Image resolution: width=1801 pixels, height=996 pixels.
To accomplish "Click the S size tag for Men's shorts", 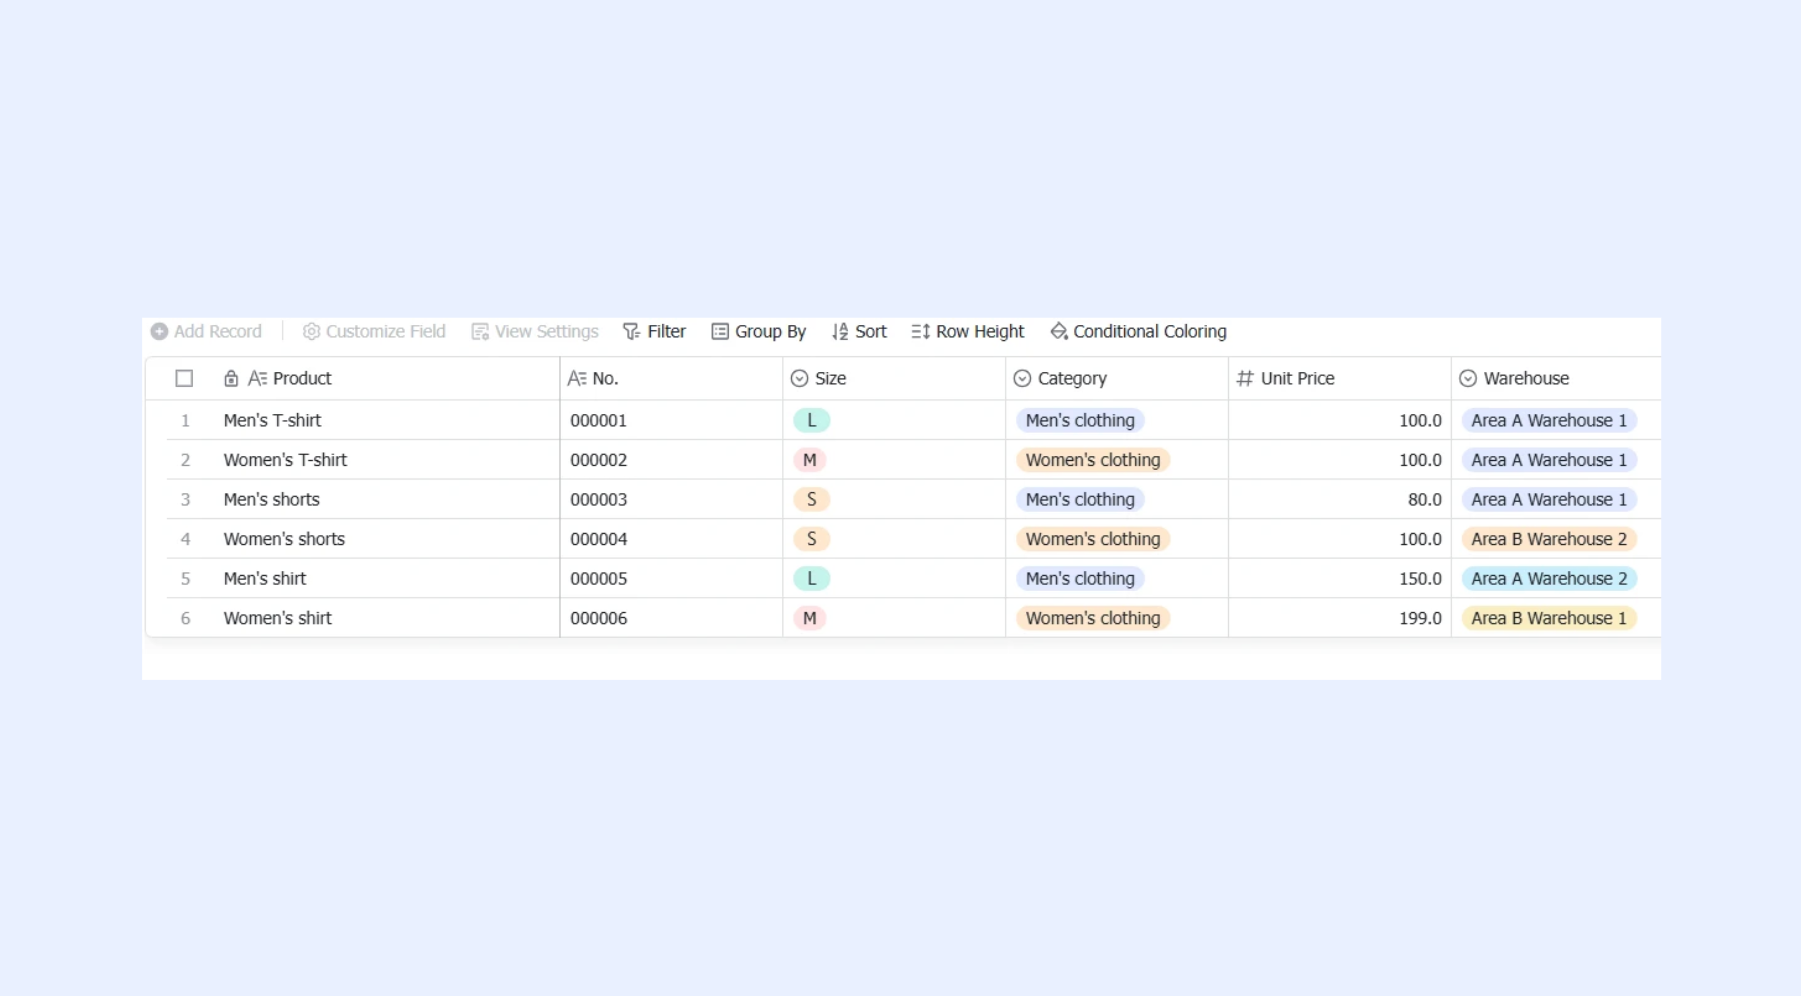I will [x=811, y=499].
